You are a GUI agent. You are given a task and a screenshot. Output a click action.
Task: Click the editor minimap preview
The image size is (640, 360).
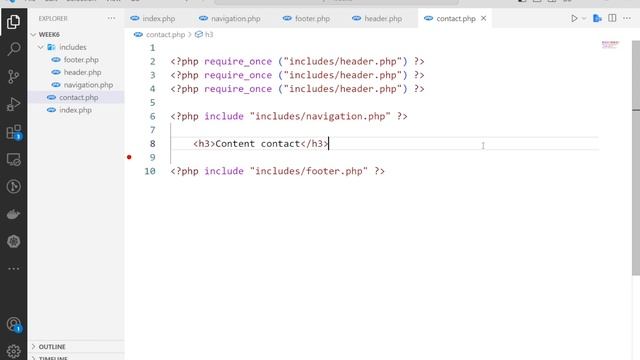pos(610,44)
